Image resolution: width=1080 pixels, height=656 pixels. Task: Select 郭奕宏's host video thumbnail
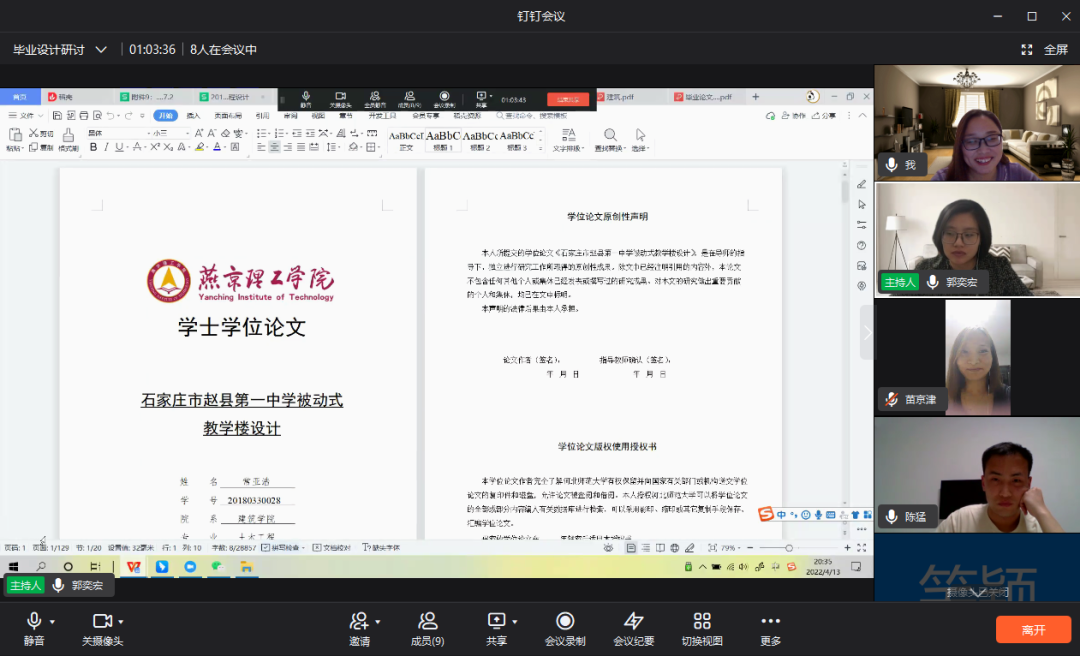(x=976, y=239)
